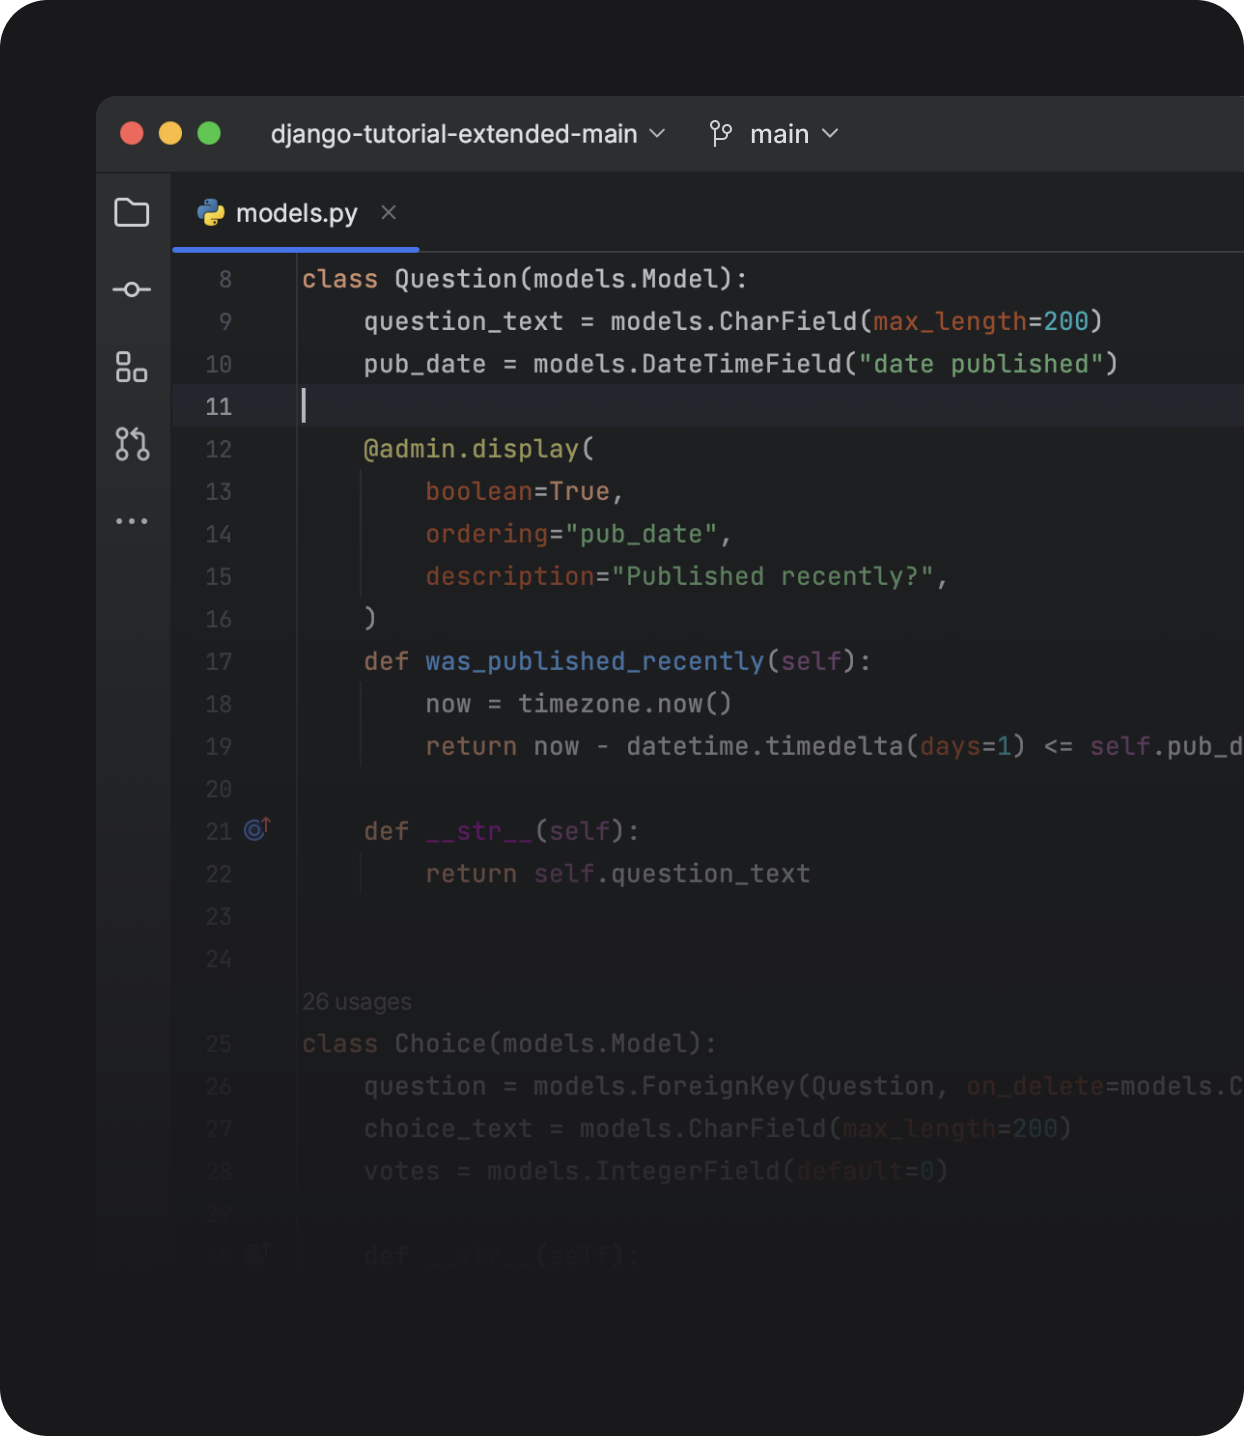Toggle breakpoint on line number 18

click(x=218, y=704)
